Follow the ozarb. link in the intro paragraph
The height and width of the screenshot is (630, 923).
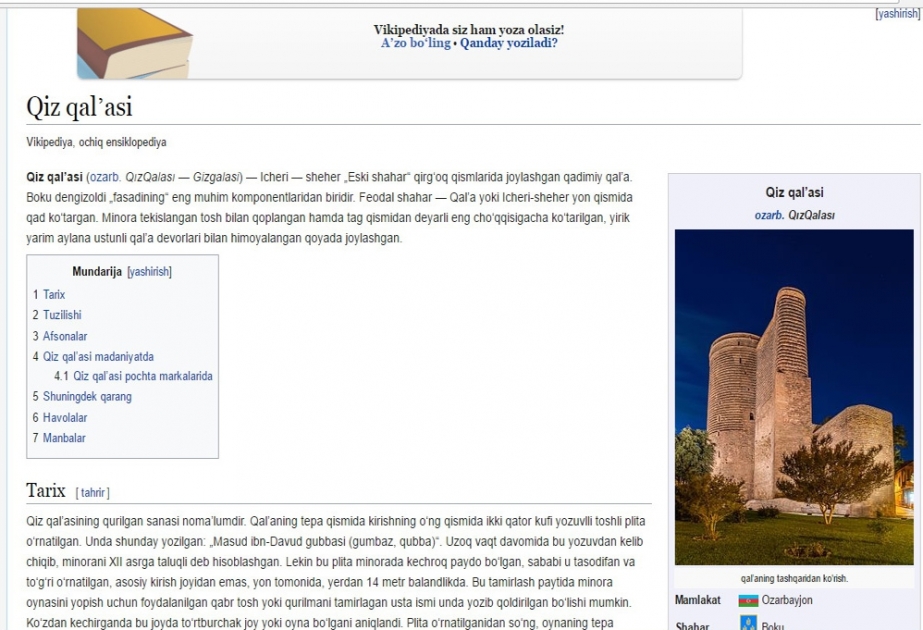[x=105, y=177]
